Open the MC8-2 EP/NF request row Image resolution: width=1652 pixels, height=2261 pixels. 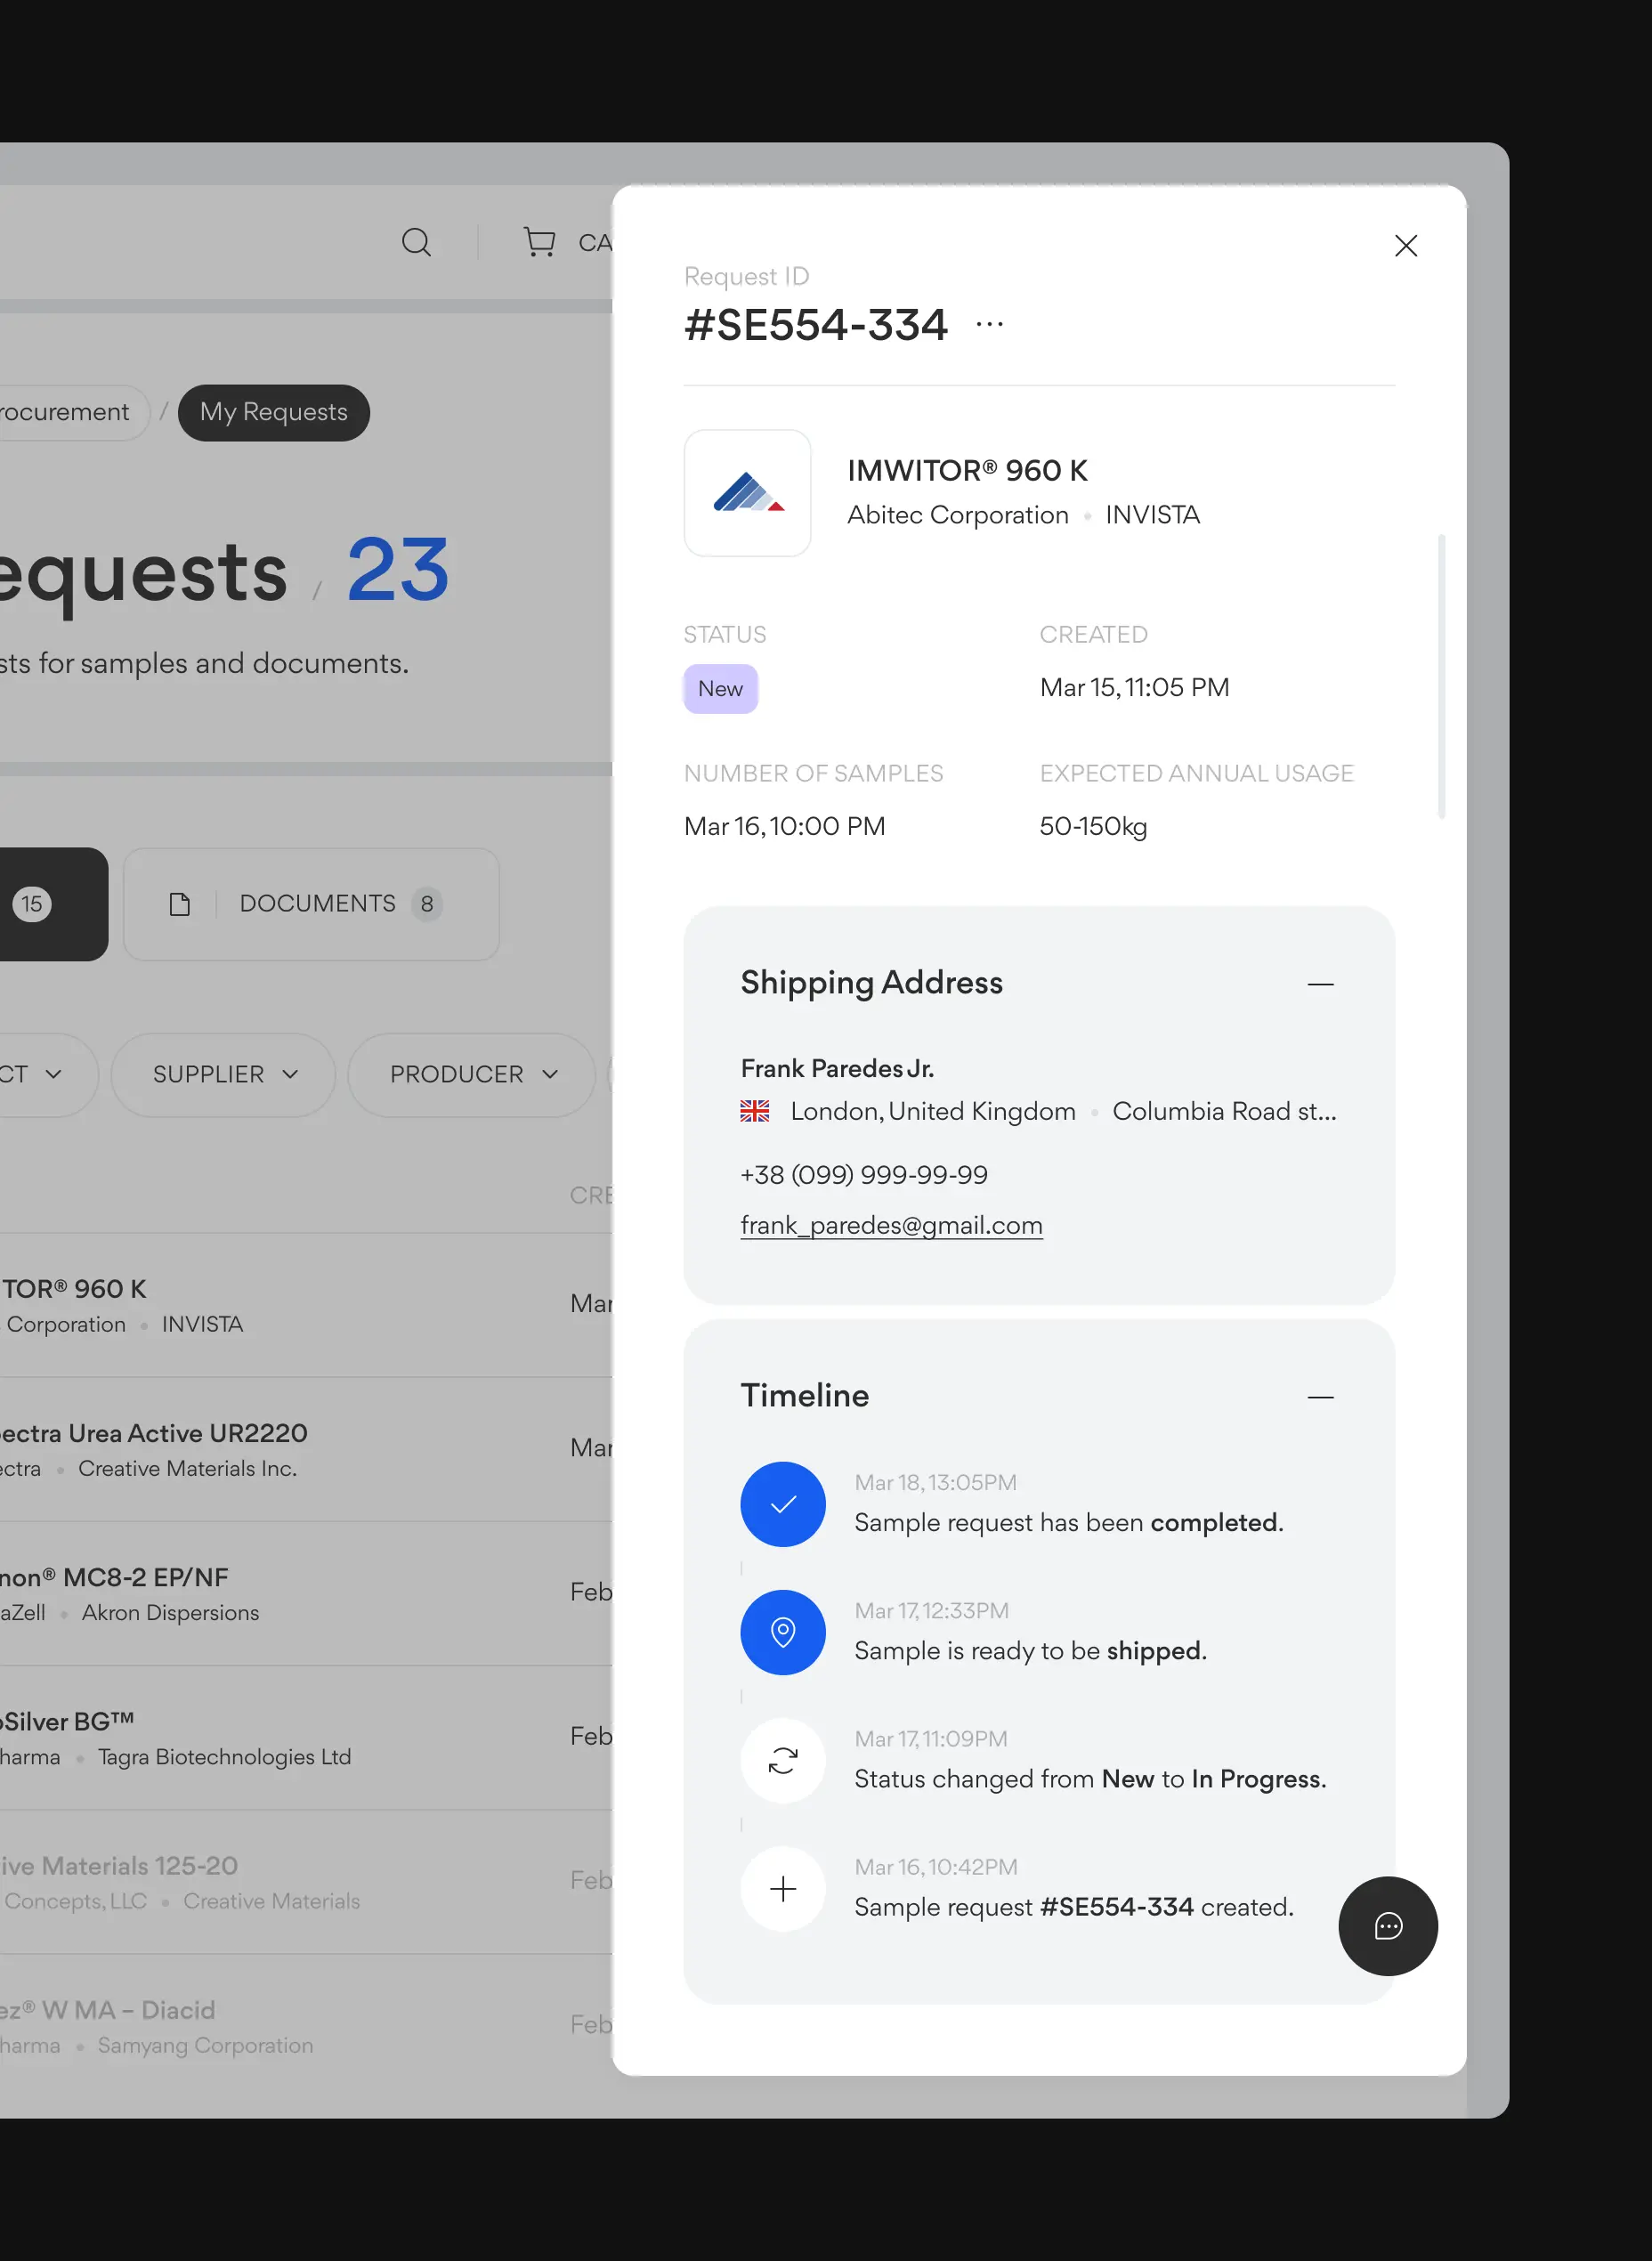(x=306, y=1593)
